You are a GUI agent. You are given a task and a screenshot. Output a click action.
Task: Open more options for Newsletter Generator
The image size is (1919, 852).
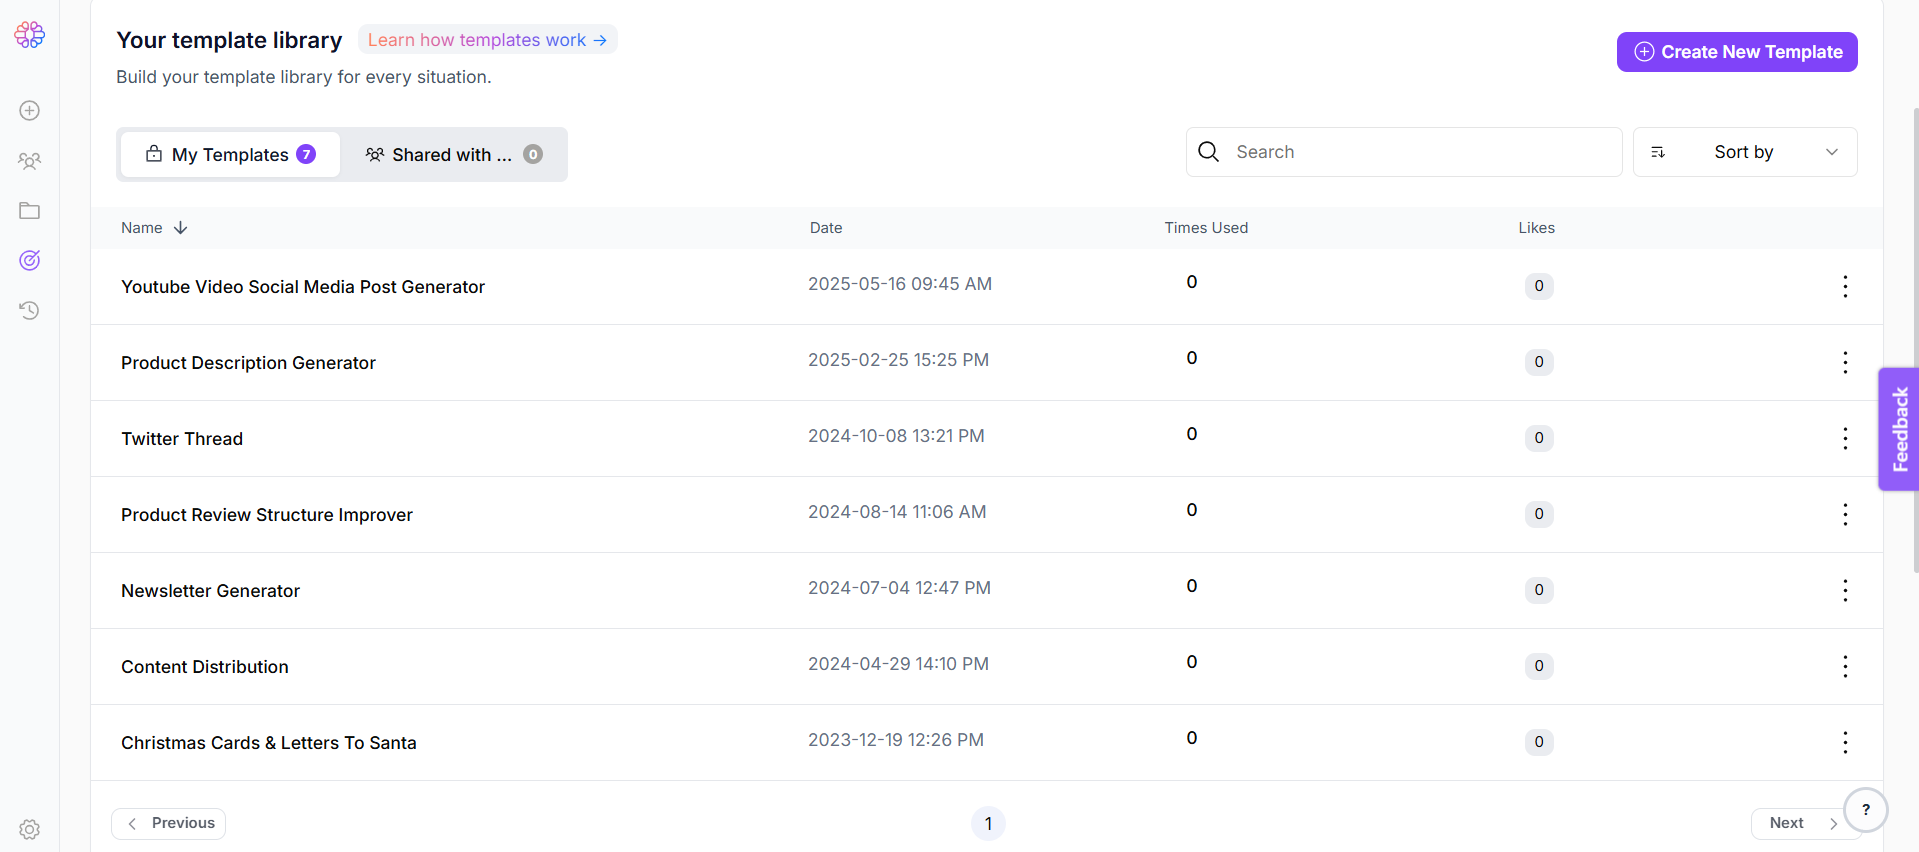(x=1845, y=591)
